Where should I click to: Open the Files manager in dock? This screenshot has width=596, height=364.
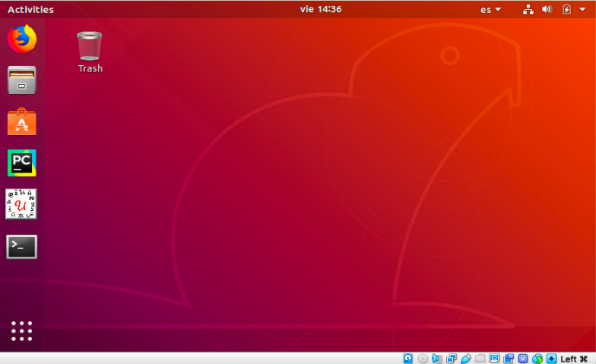tap(22, 80)
